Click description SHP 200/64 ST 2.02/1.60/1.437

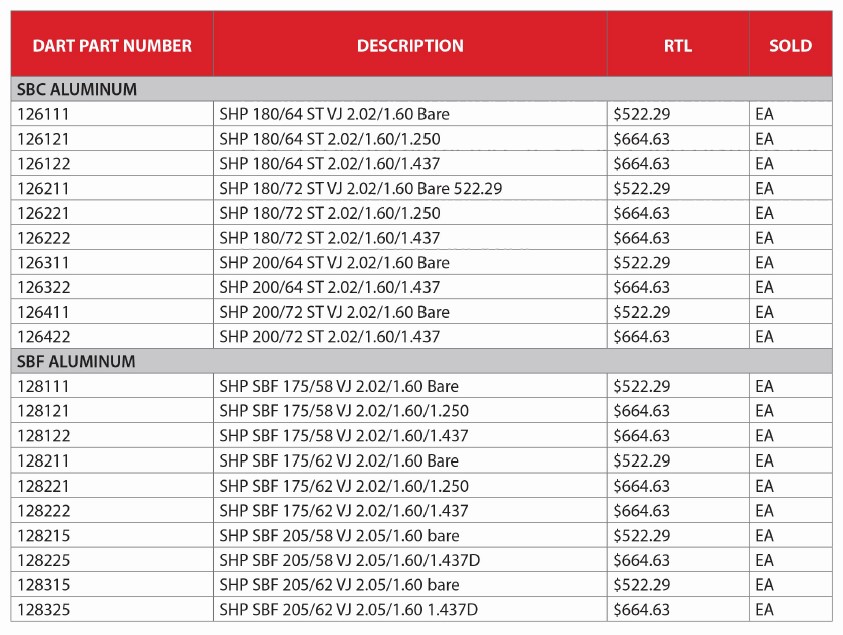330,287
